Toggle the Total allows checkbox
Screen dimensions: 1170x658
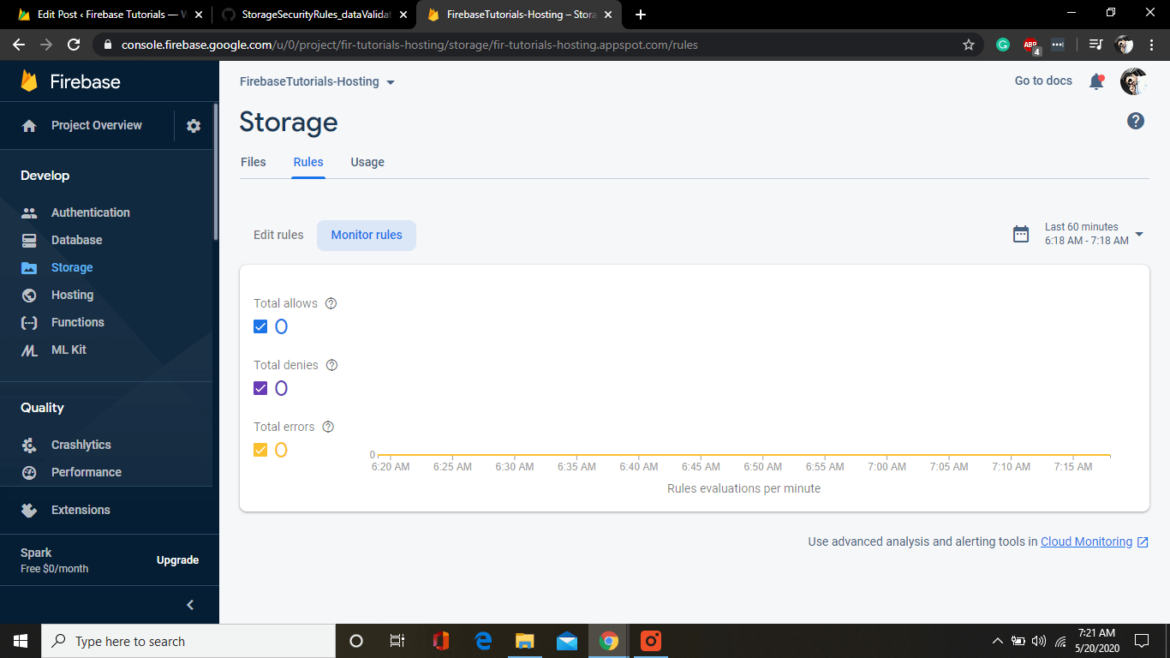click(x=260, y=326)
